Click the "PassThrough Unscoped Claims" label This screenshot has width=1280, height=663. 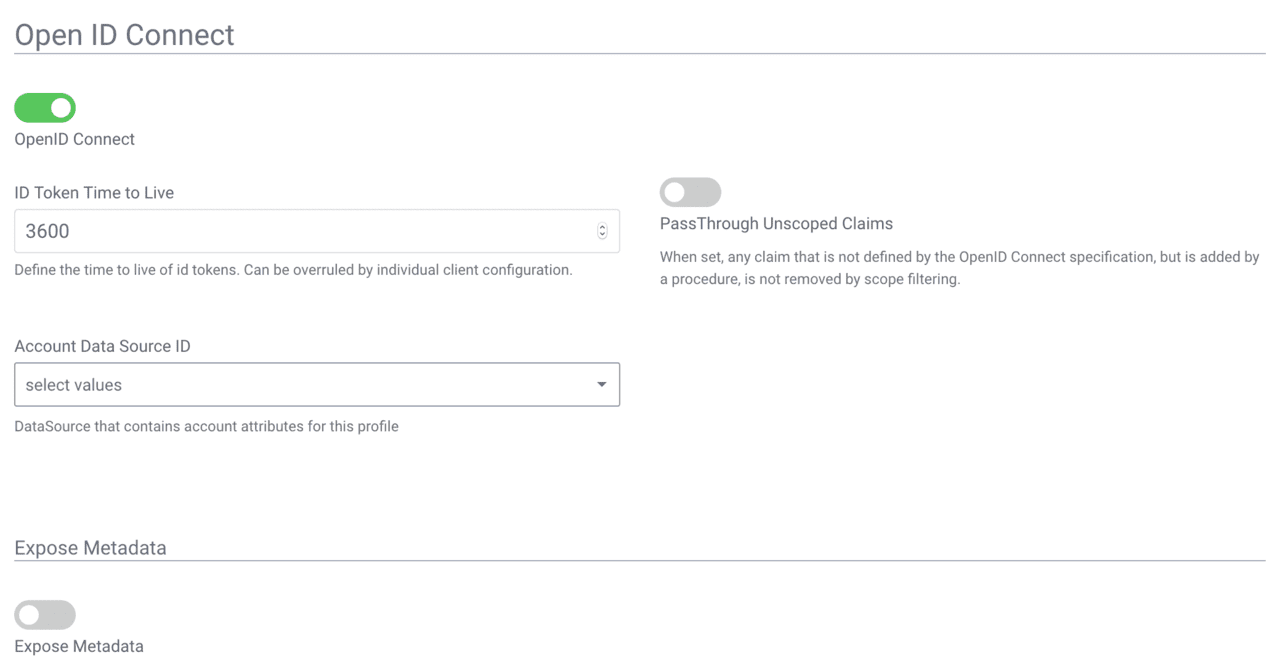(x=776, y=223)
